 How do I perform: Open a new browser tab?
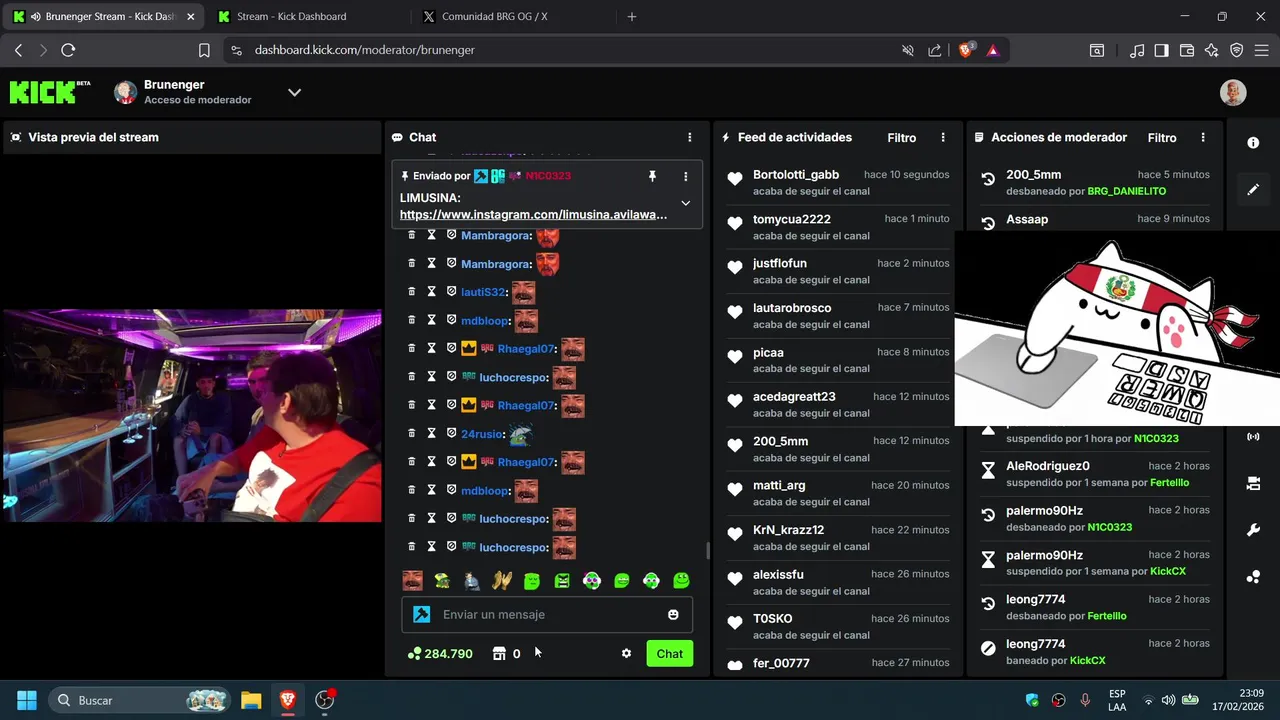point(631,17)
